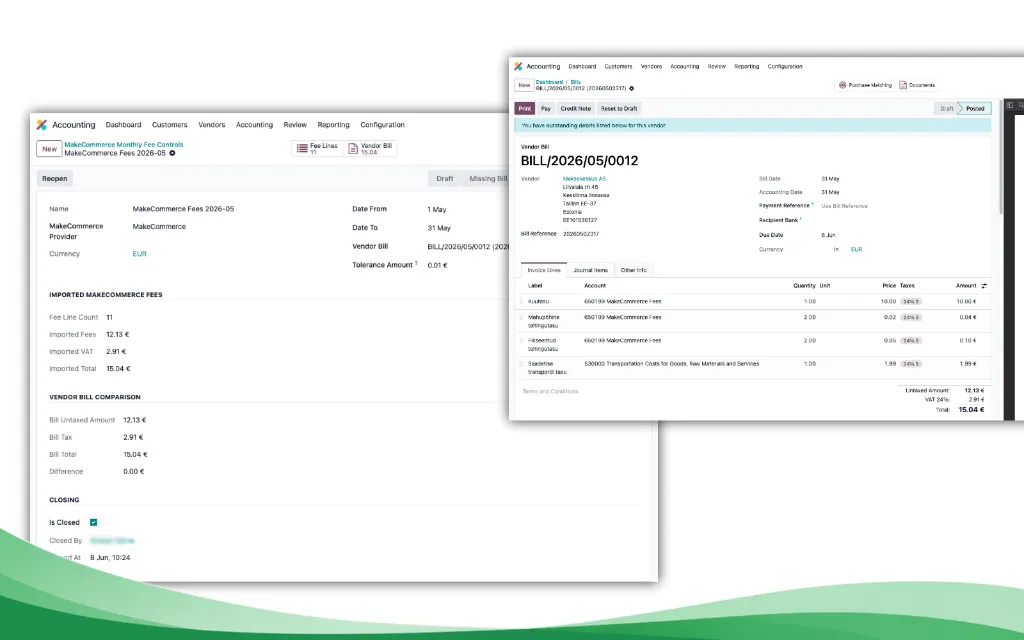
Task: Switch to the Other Info tab
Action: pyautogui.click(x=633, y=270)
